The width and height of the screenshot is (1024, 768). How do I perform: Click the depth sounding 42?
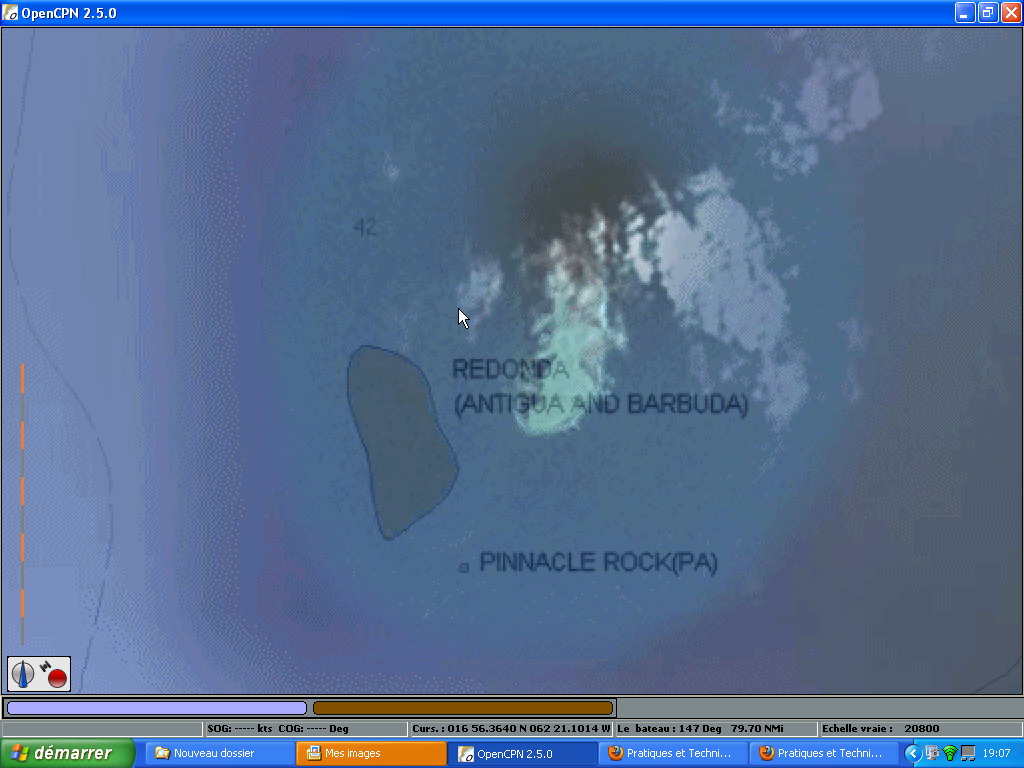point(365,227)
